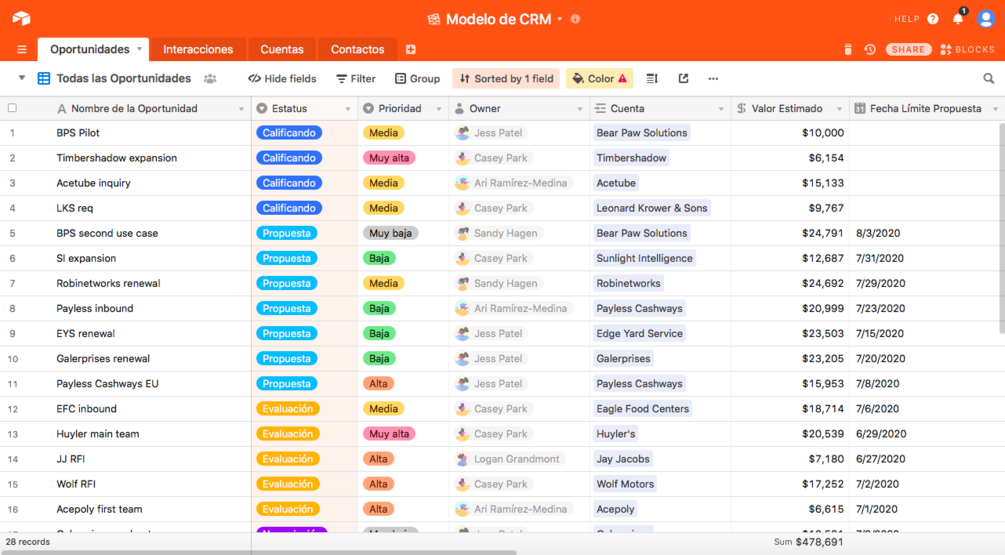Open the revision history clock icon
This screenshot has width=1005, height=555.
point(870,49)
